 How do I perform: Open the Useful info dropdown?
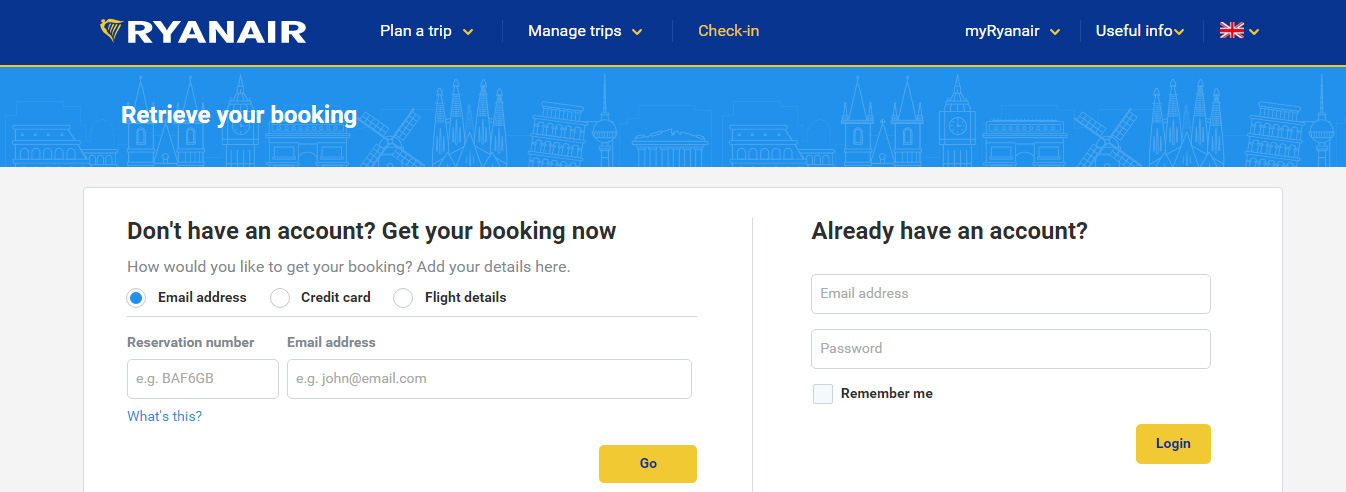click(x=1139, y=31)
